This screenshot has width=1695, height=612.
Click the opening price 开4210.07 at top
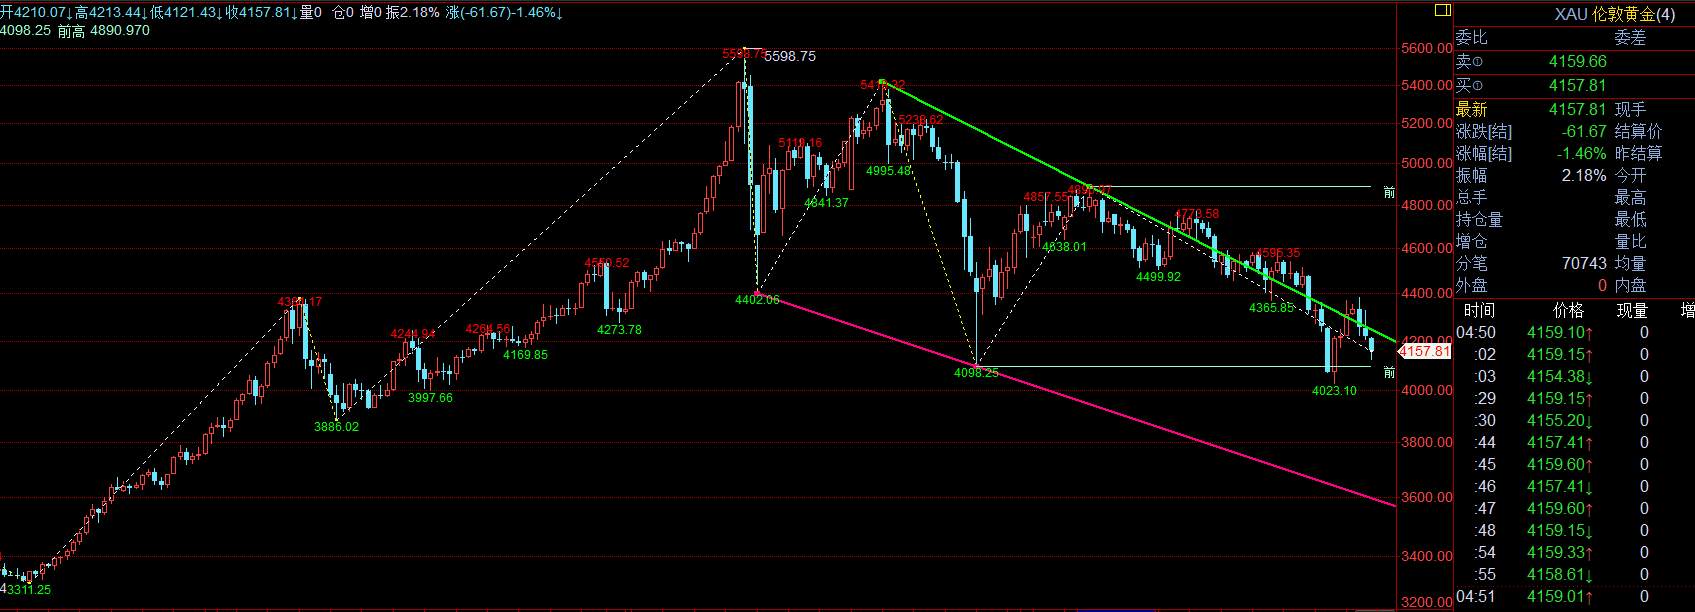36,13
